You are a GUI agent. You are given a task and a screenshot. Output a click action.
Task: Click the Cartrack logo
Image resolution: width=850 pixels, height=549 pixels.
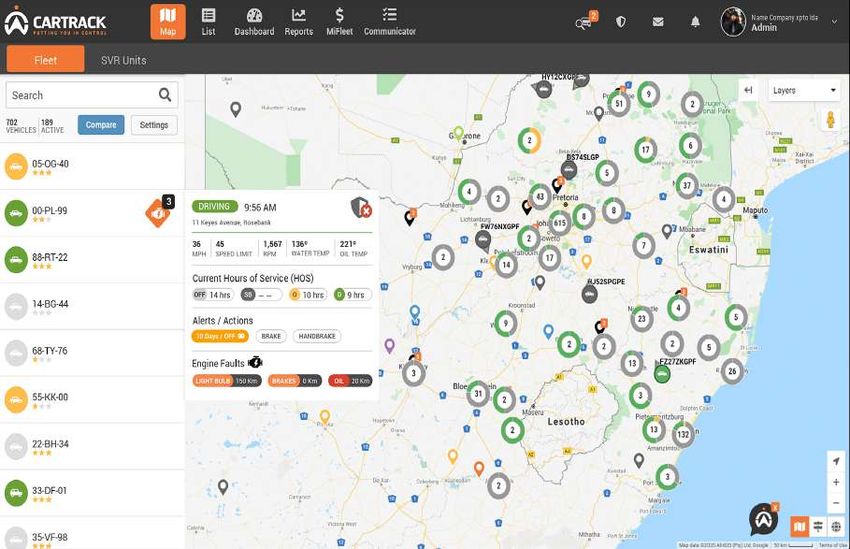(55, 22)
